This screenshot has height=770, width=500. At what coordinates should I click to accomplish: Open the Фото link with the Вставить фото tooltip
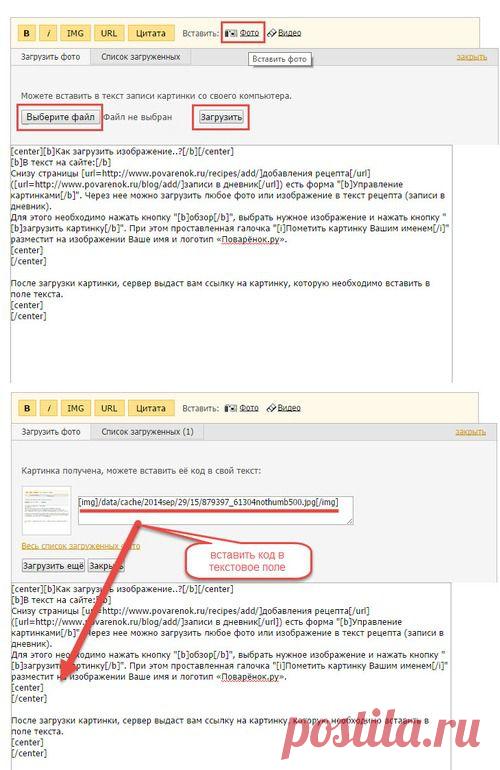coord(250,33)
